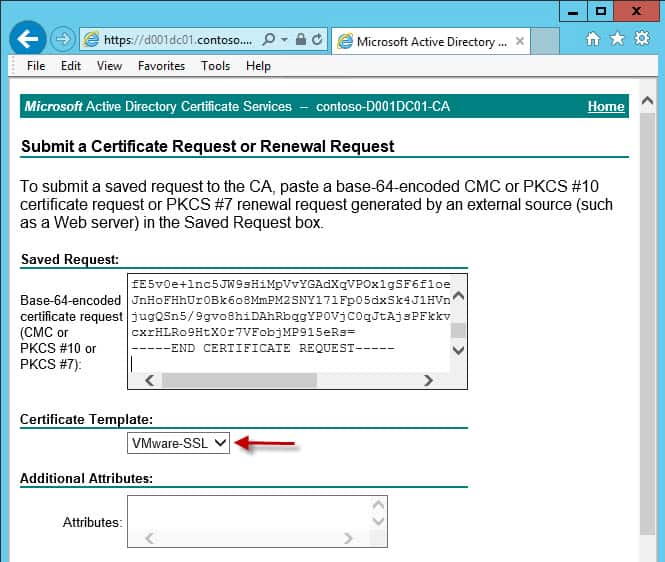Click the page scrollbar up arrow

coord(647,102)
